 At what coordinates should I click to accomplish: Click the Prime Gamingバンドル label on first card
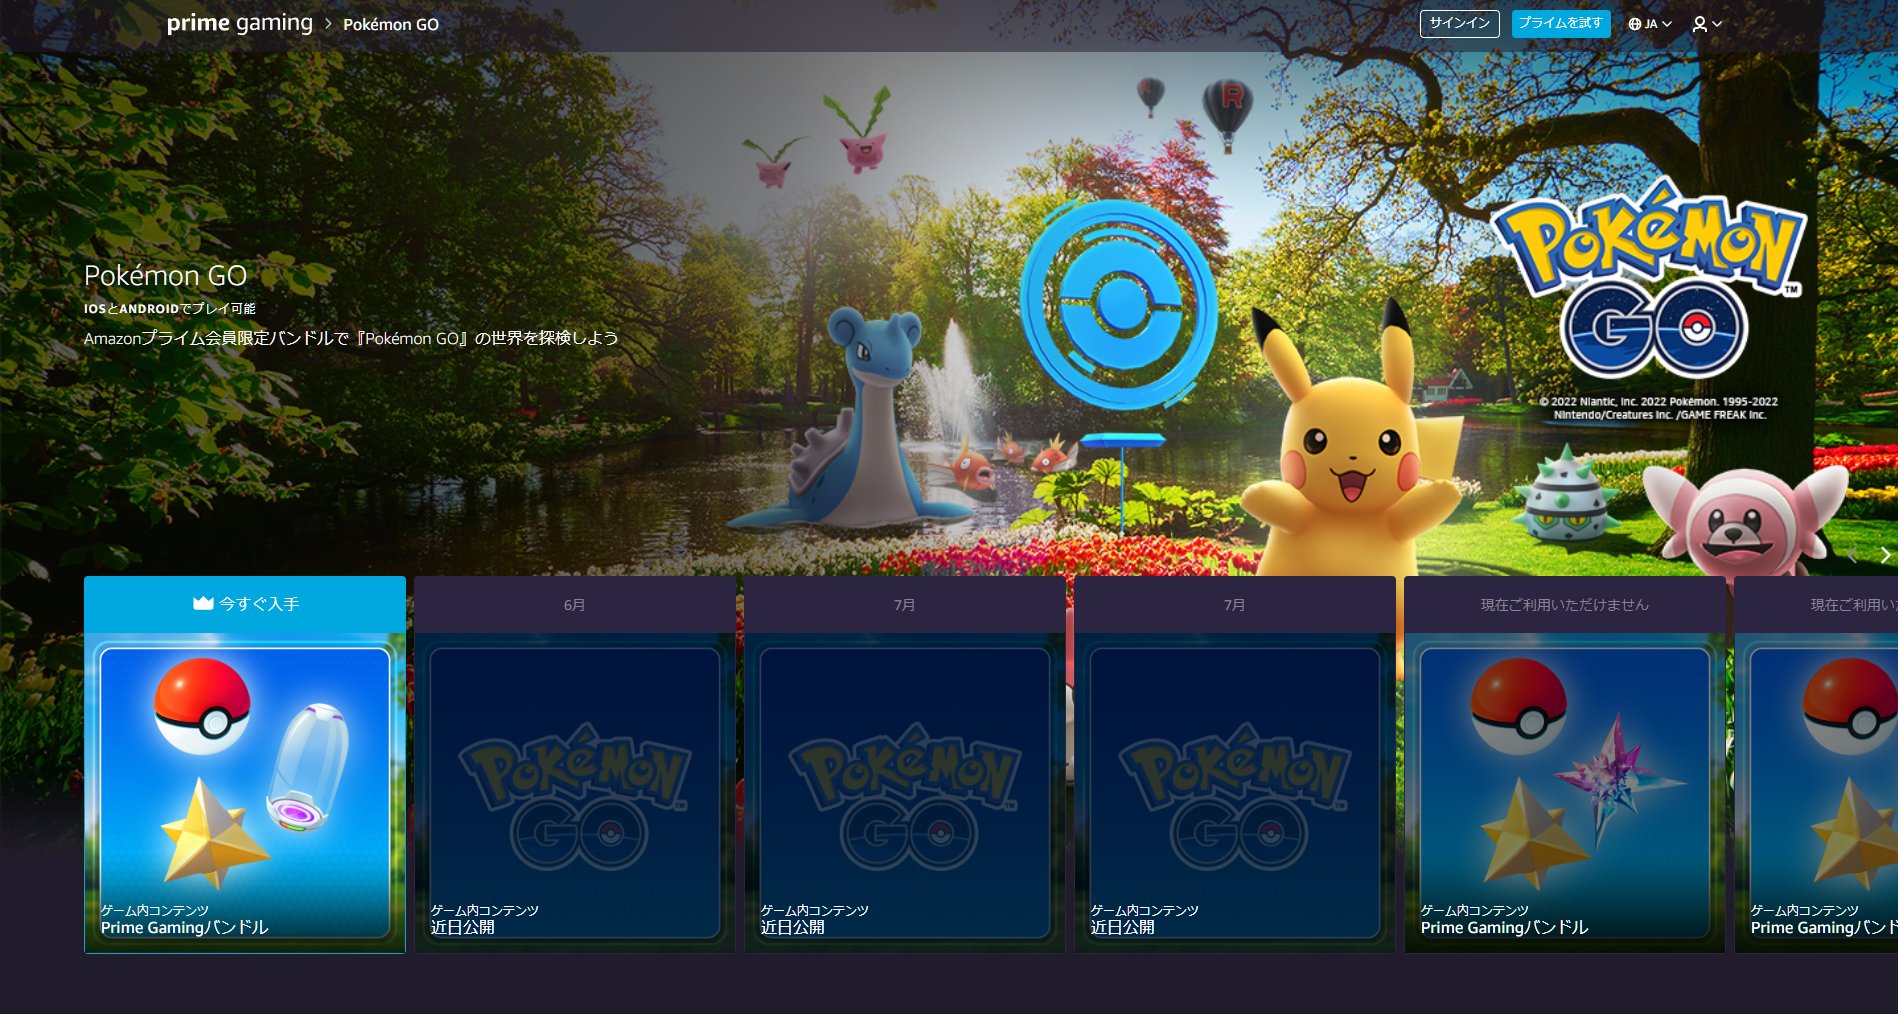[185, 927]
